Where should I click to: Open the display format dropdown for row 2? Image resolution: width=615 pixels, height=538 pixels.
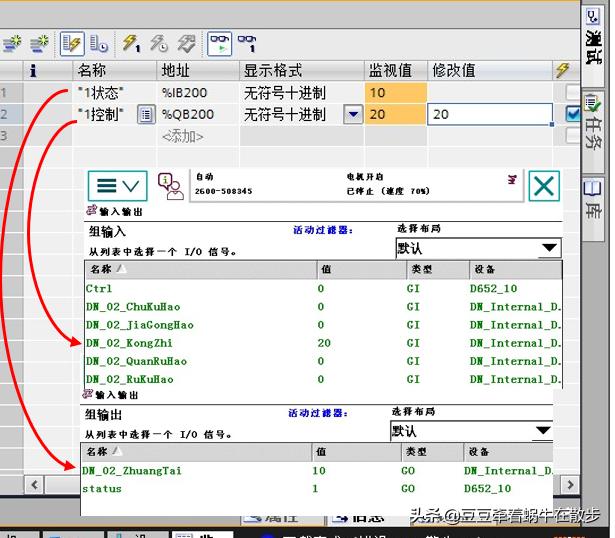click(x=353, y=115)
